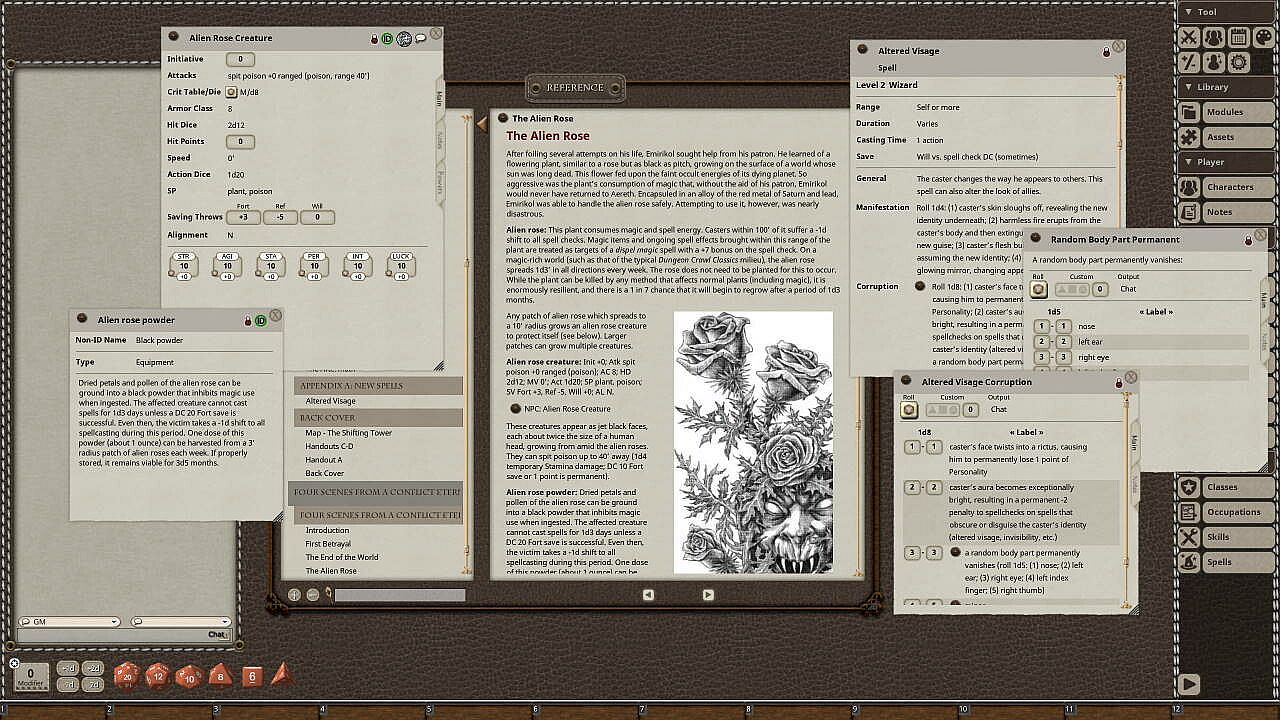Open the Modules library button

(1225, 112)
